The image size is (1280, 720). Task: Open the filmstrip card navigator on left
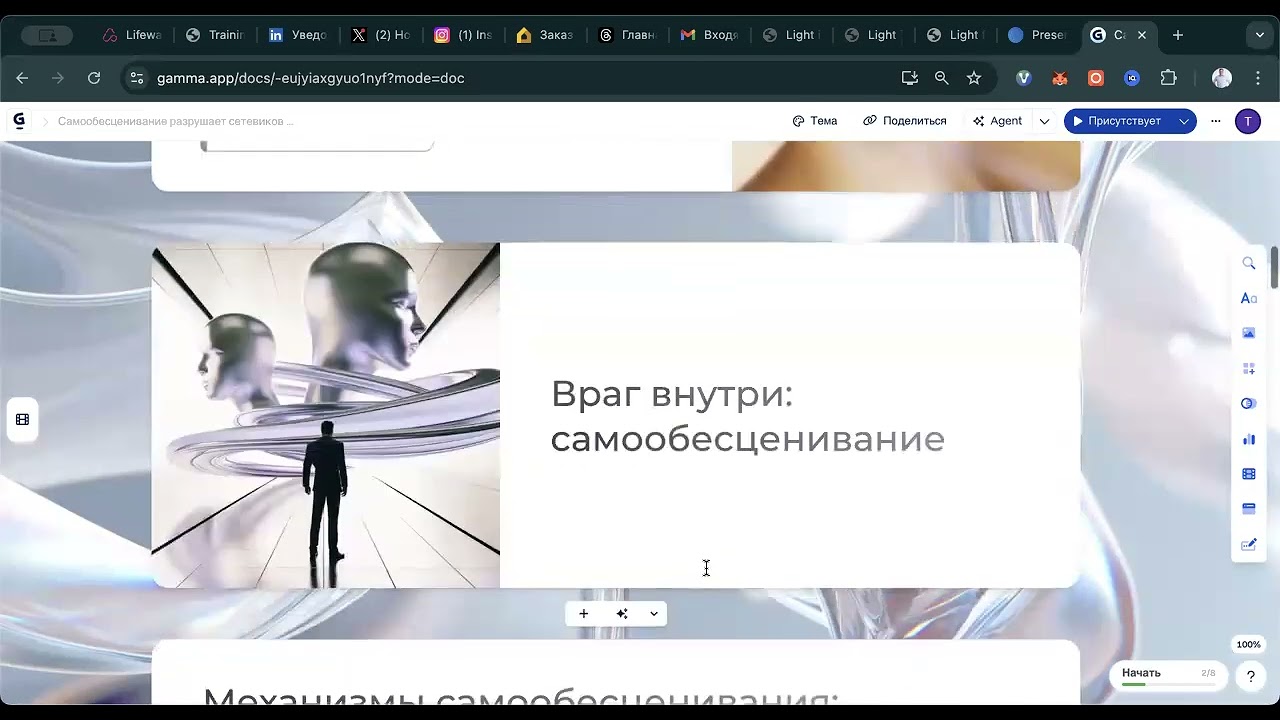22,420
